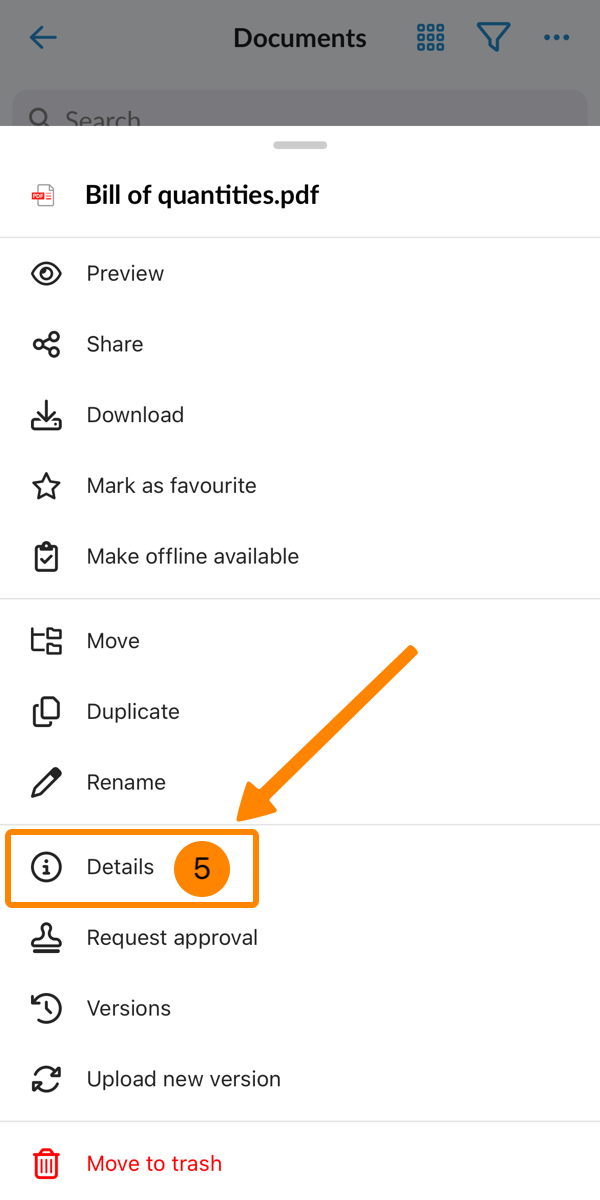Switch to grid view icon

click(x=430, y=38)
